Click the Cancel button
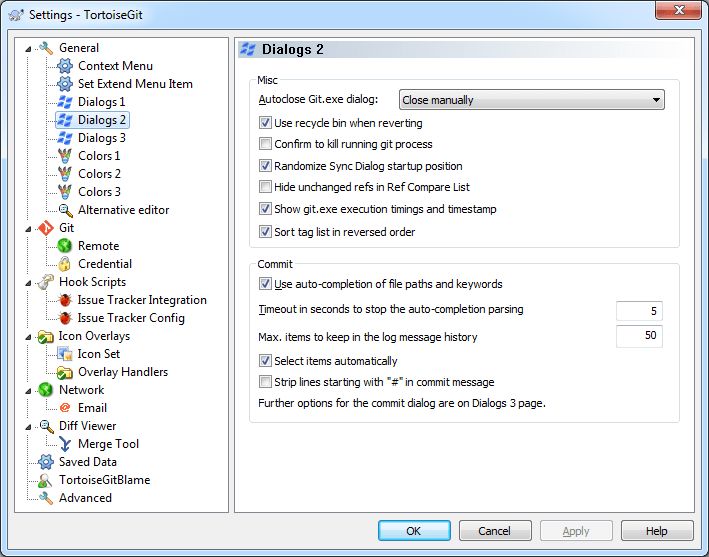Image resolution: width=709 pixels, height=557 pixels. point(495,531)
